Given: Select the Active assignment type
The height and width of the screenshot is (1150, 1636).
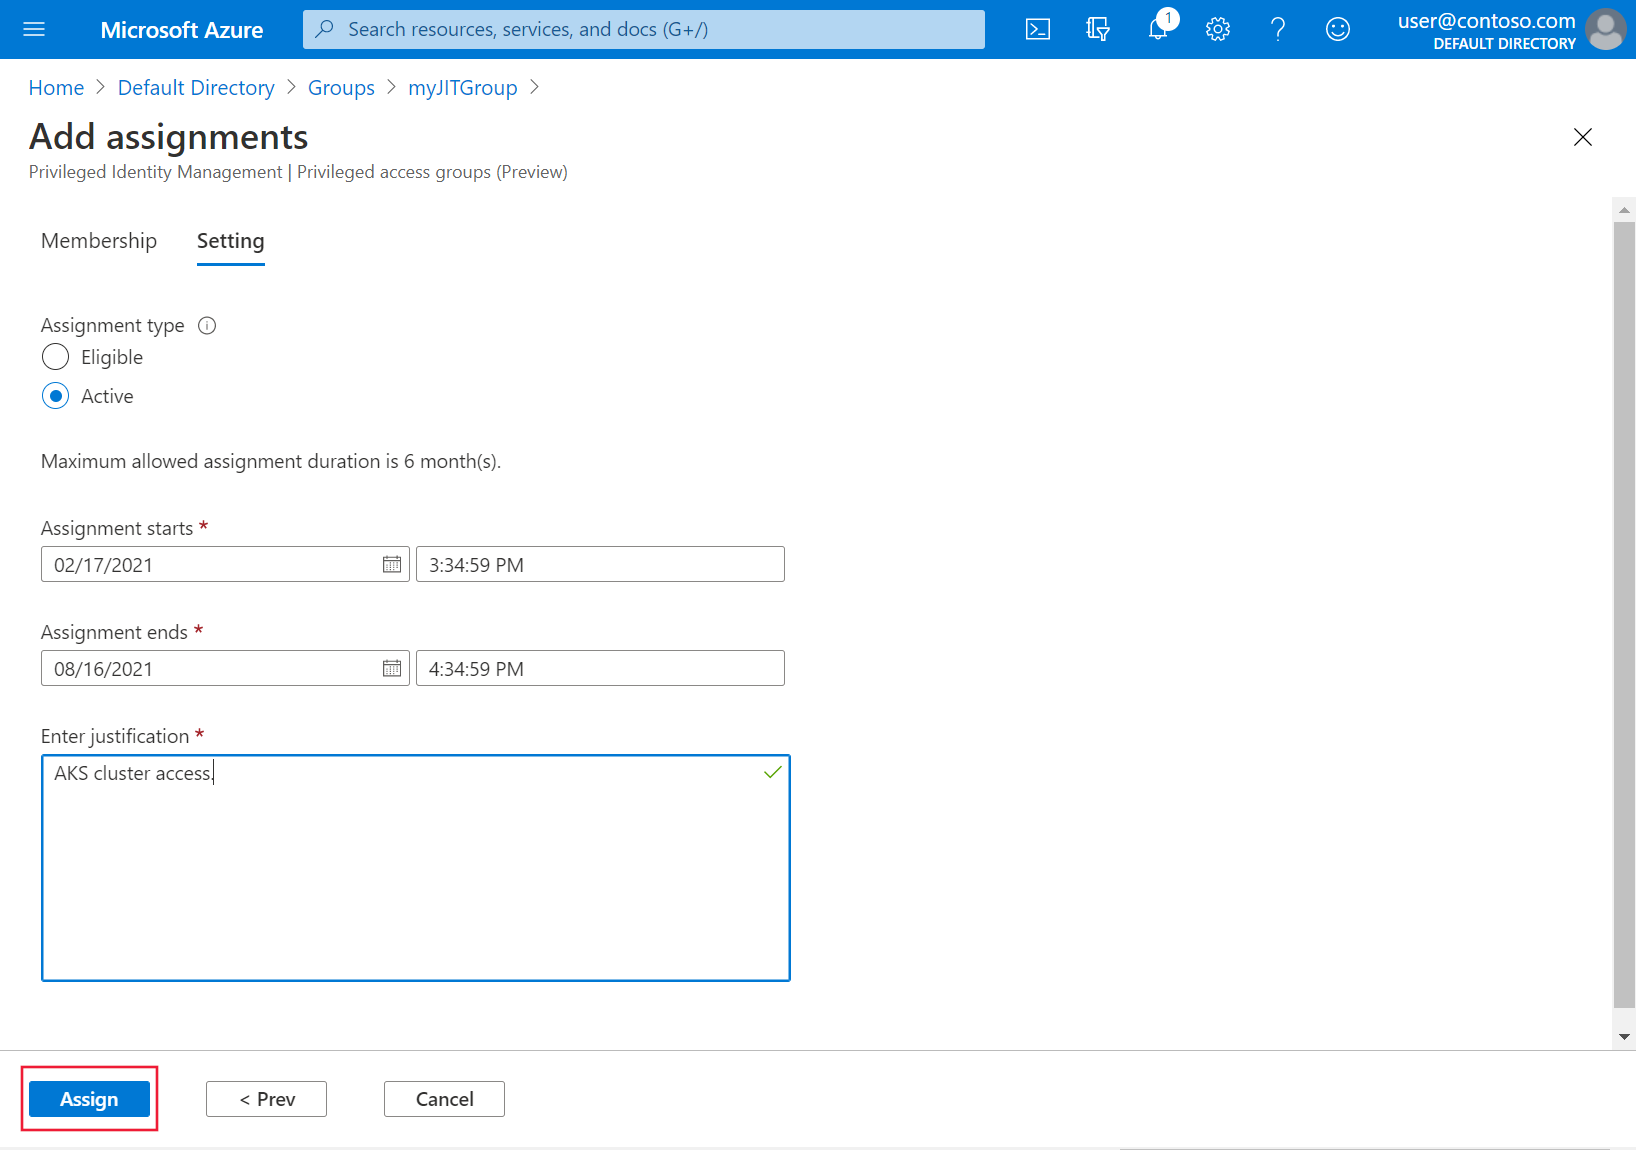Looking at the screenshot, I should coord(55,396).
